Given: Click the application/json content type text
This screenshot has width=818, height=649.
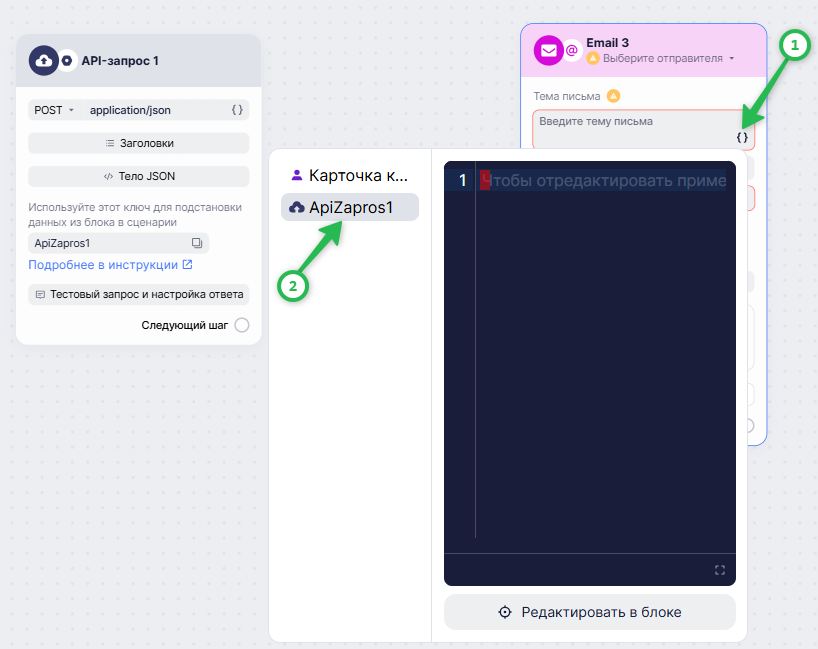Looking at the screenshot, I should pyautogui.click(x=130, y=110).
